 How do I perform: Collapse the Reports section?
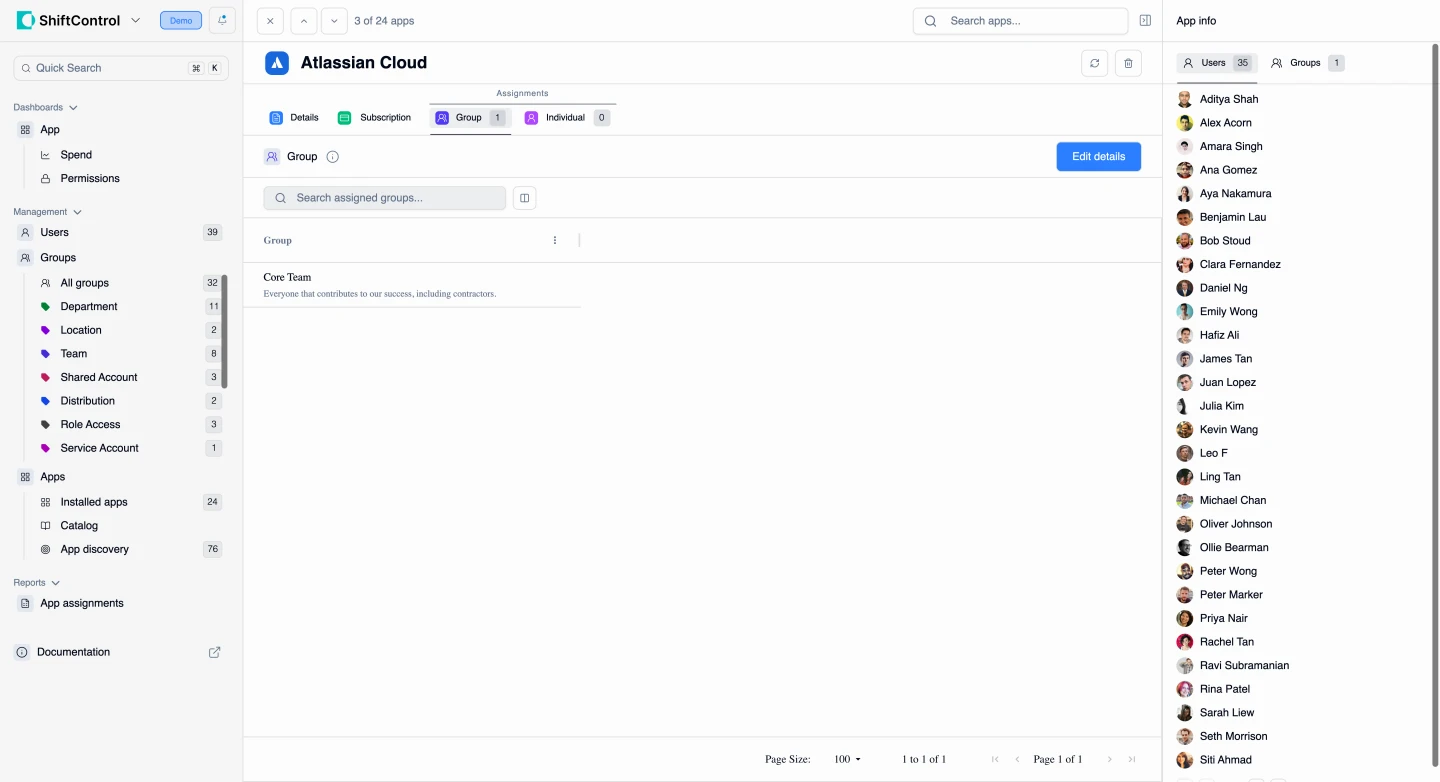(x=36, y=582)
